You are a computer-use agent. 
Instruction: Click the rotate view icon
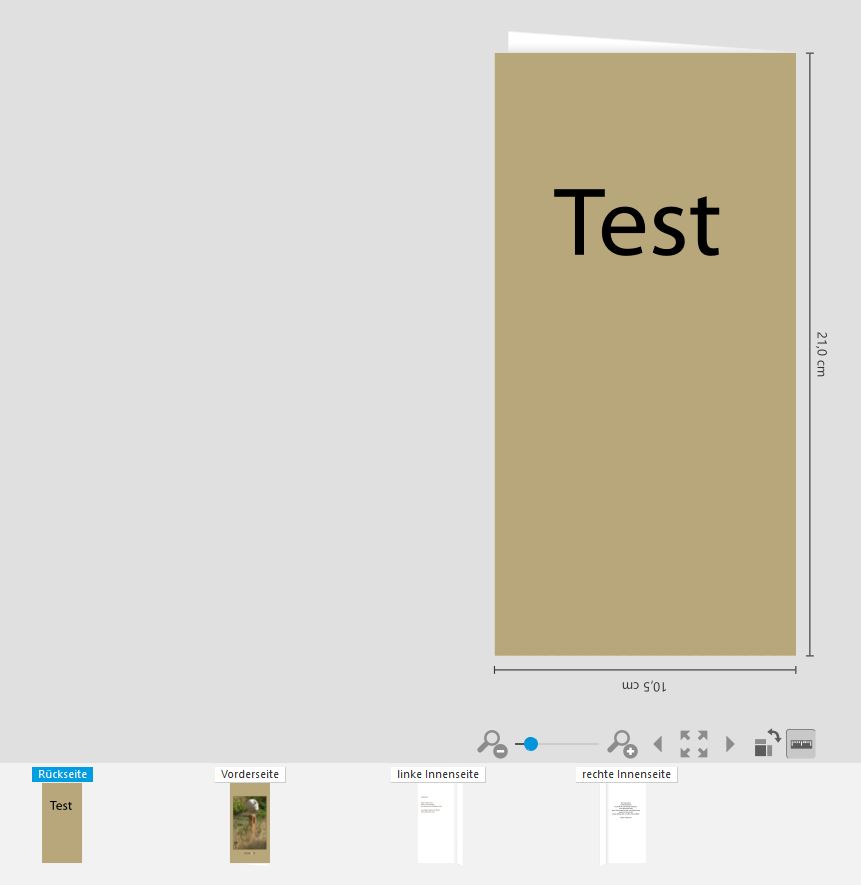coord(767,743)
